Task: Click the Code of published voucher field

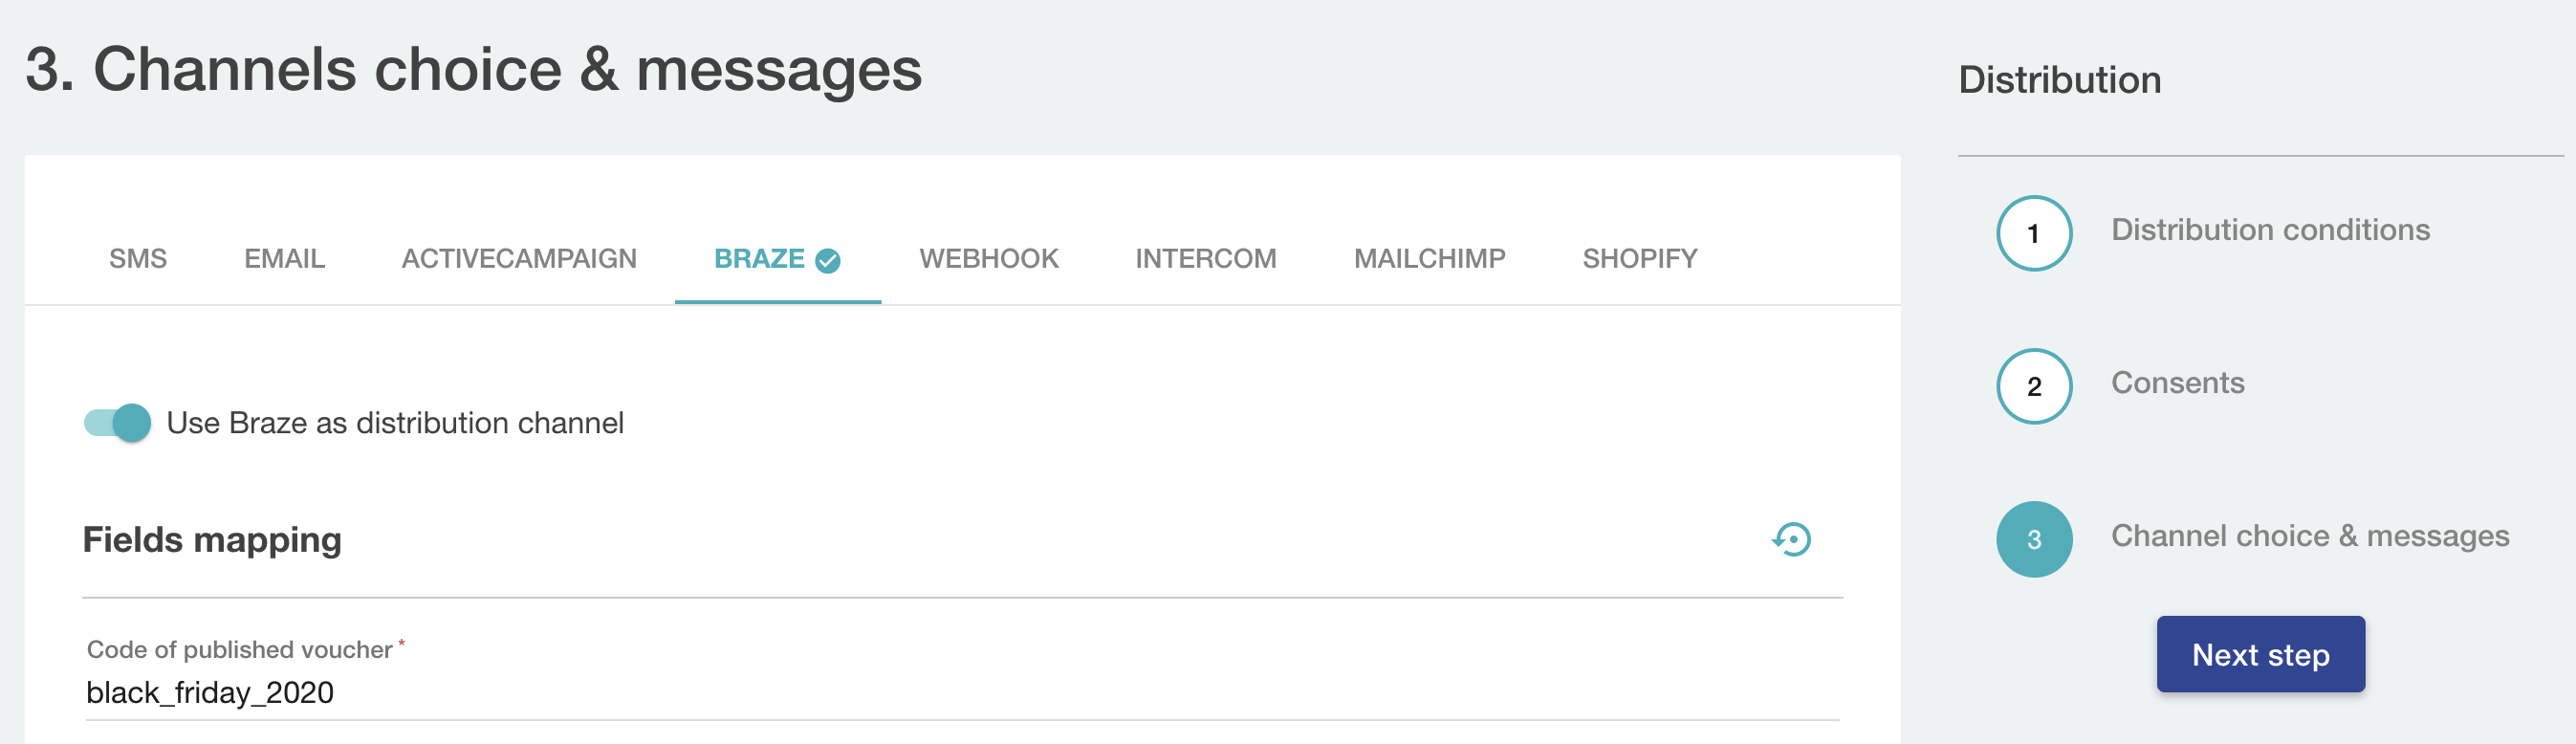Action: (x=960, y=692)
